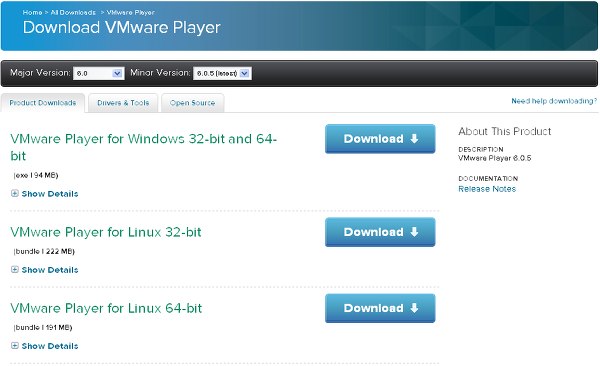Open the Major Version dropdown
The image size is (600, 366).
pos(98,73)
